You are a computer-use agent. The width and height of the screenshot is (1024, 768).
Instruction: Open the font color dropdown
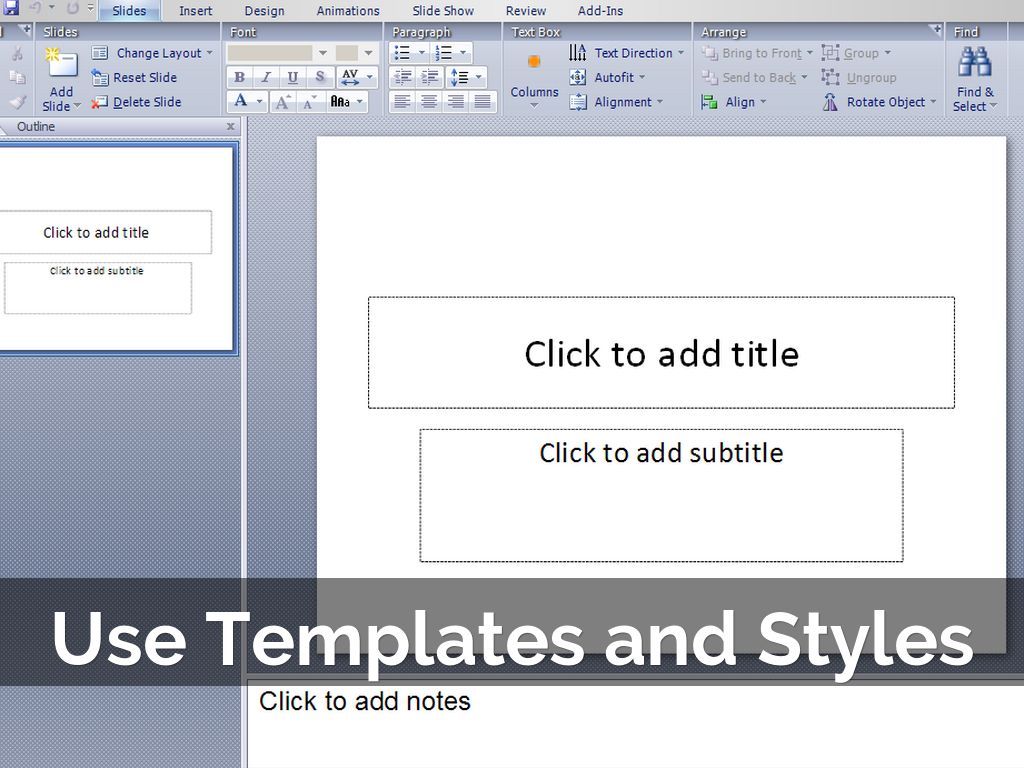[260, 102]
